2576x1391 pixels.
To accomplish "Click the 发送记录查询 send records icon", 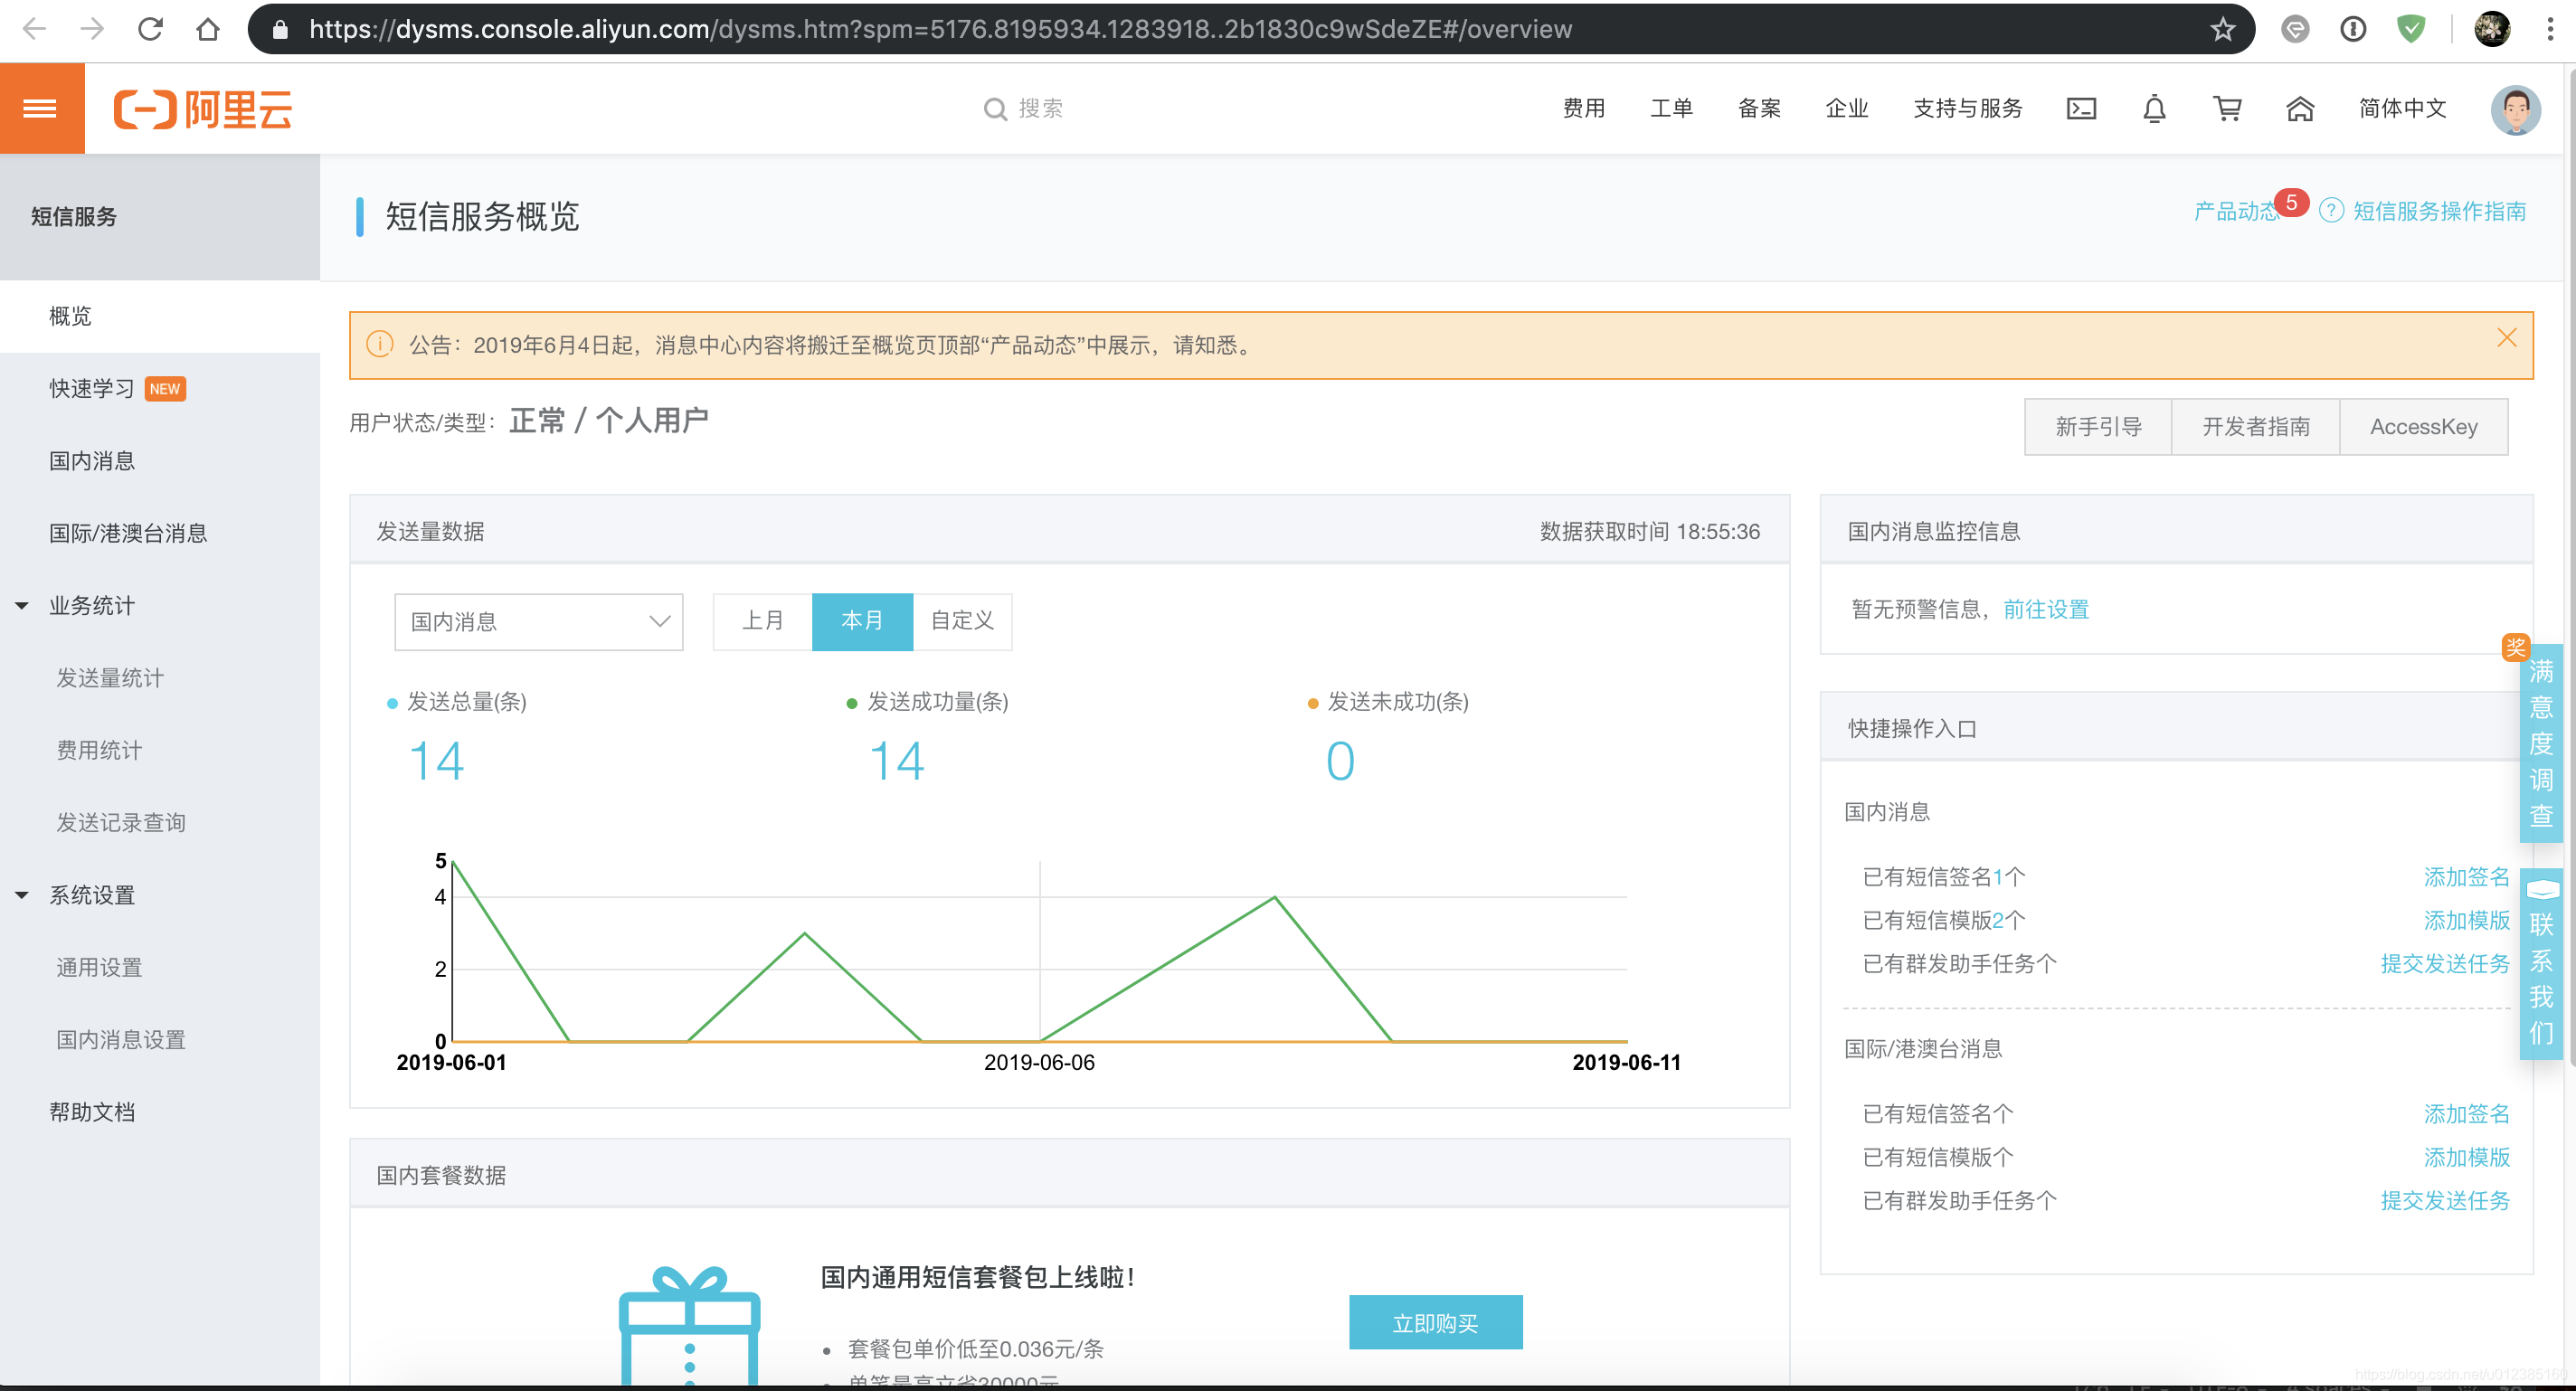I will 121,822.
